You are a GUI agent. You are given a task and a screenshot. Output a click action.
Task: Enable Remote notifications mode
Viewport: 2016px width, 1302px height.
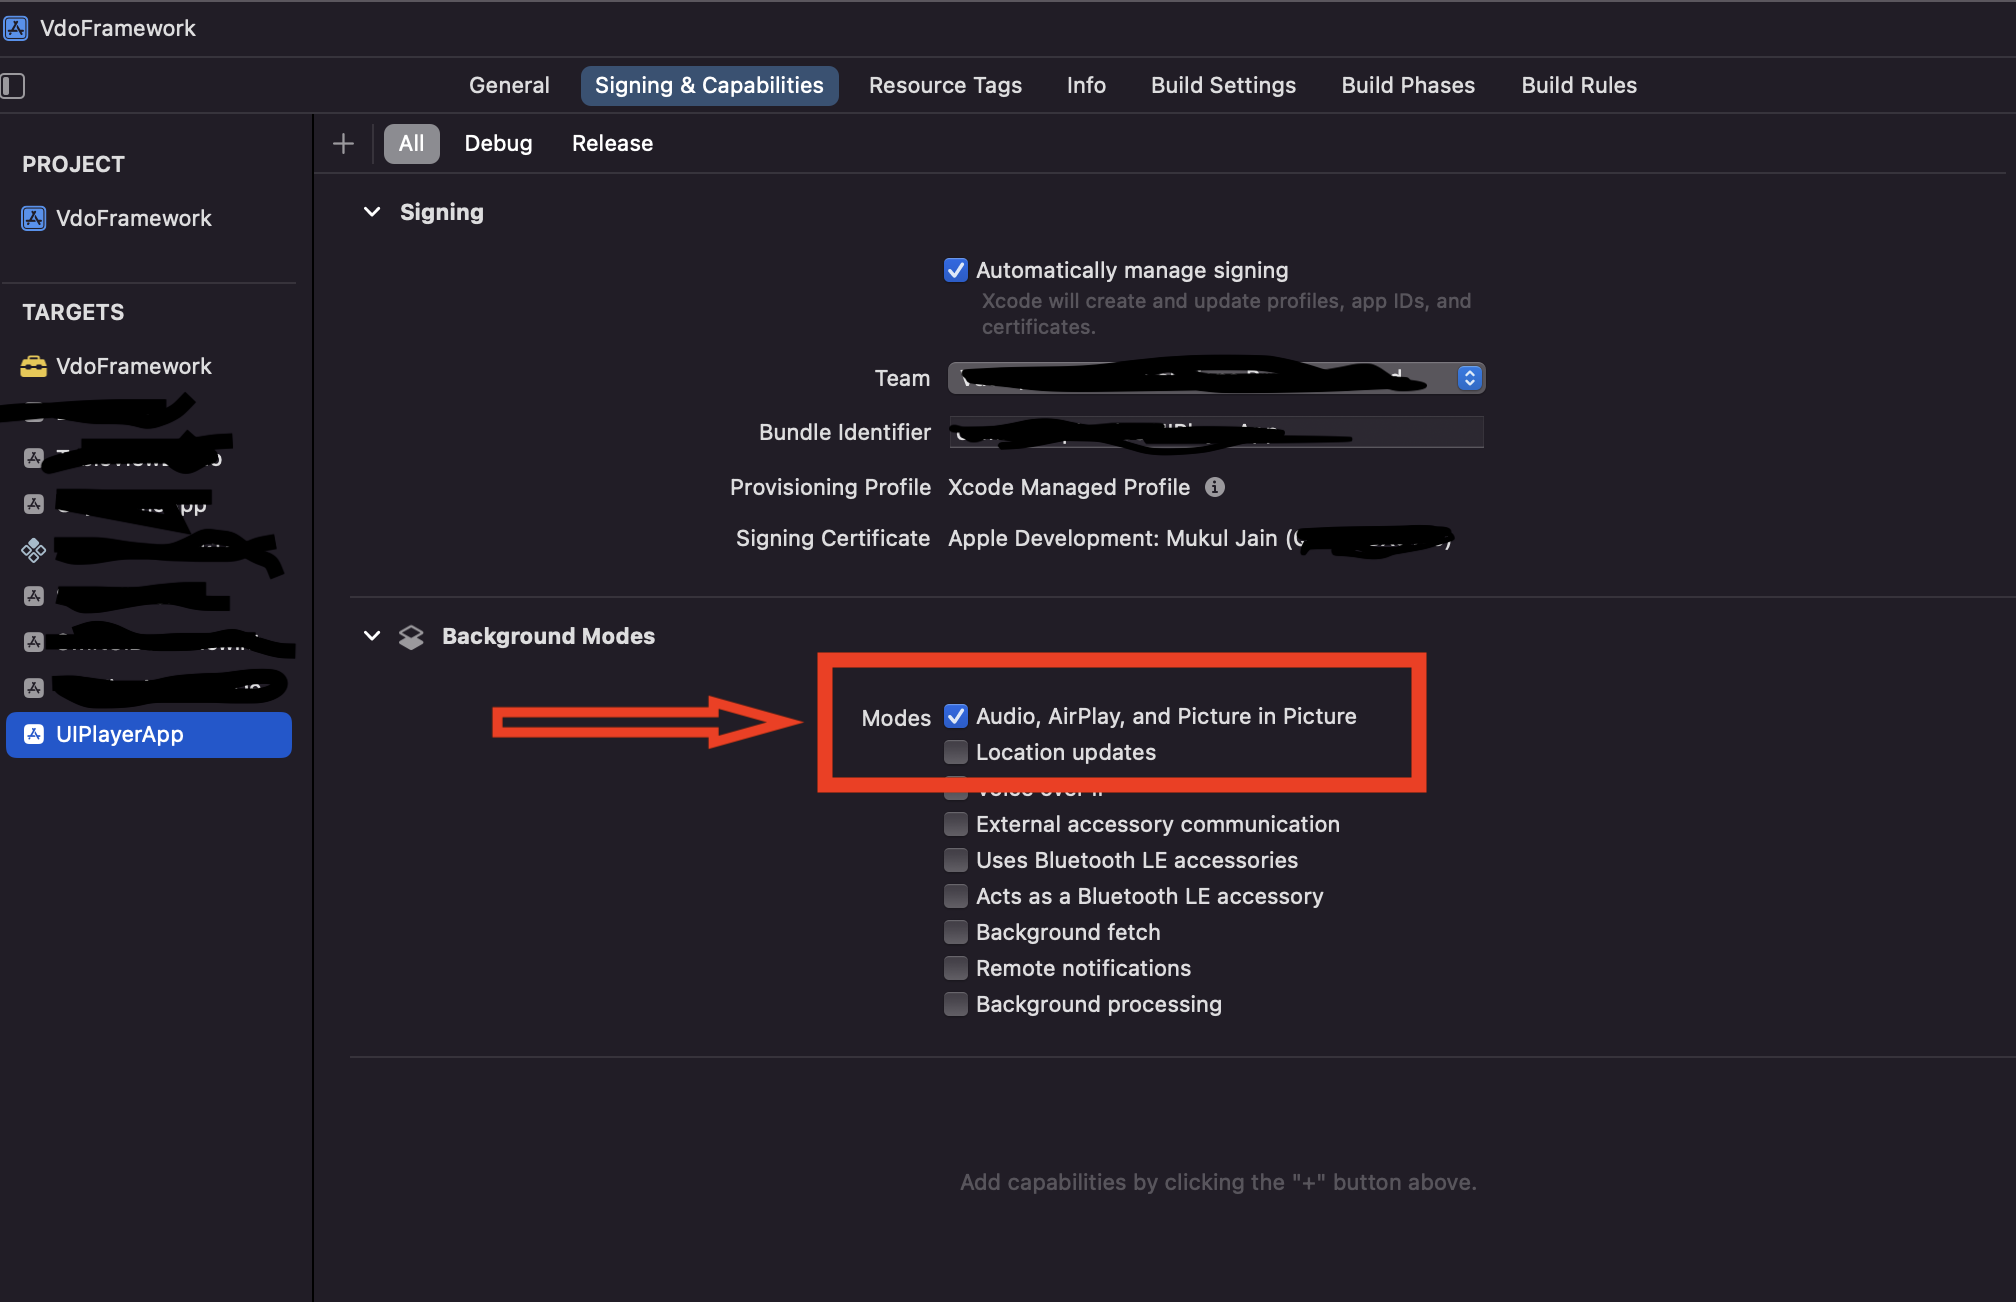tap(956, 968)
